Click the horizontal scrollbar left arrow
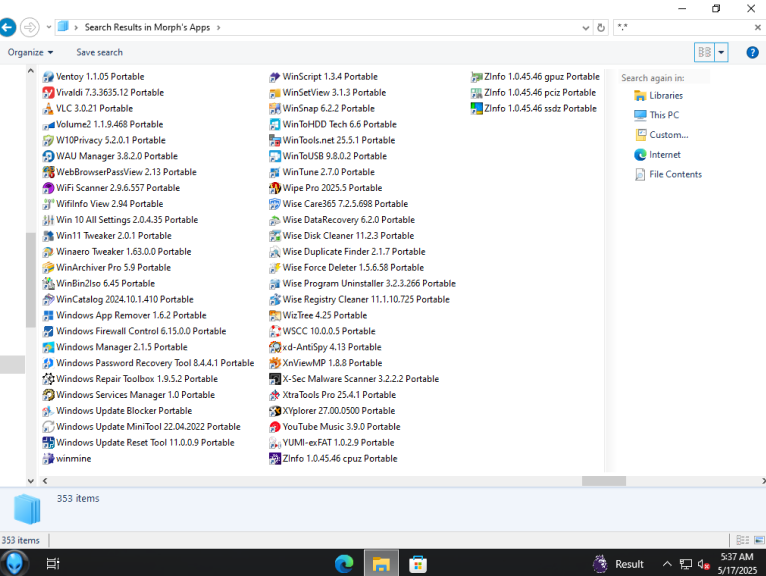766x576 pixels. (x=45, y=481)
